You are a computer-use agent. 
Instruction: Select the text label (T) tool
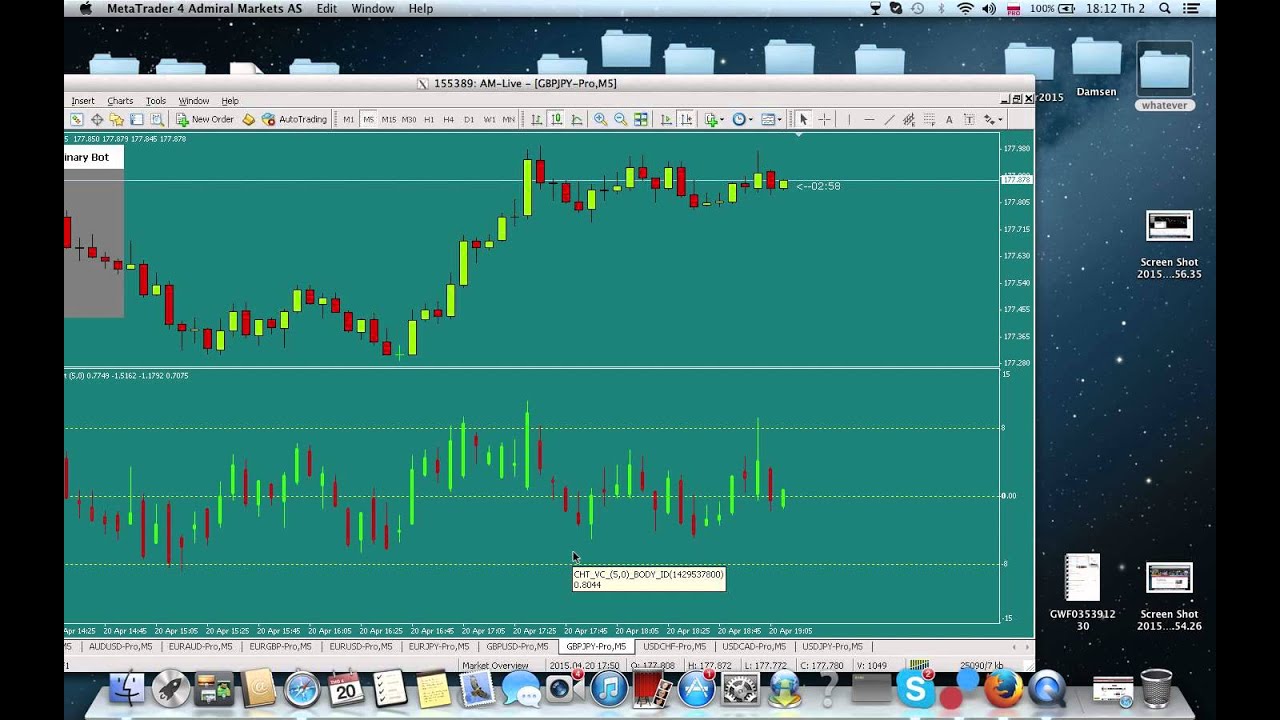[x=969, y=119]
